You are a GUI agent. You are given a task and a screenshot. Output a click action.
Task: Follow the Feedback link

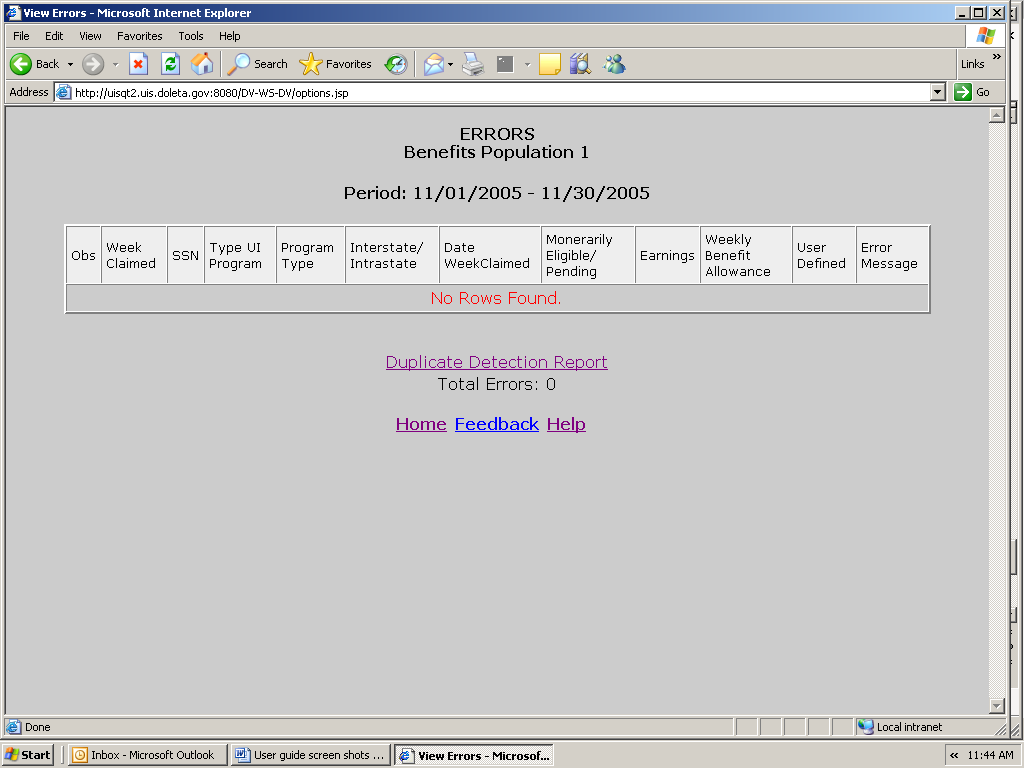coord(496,424)
